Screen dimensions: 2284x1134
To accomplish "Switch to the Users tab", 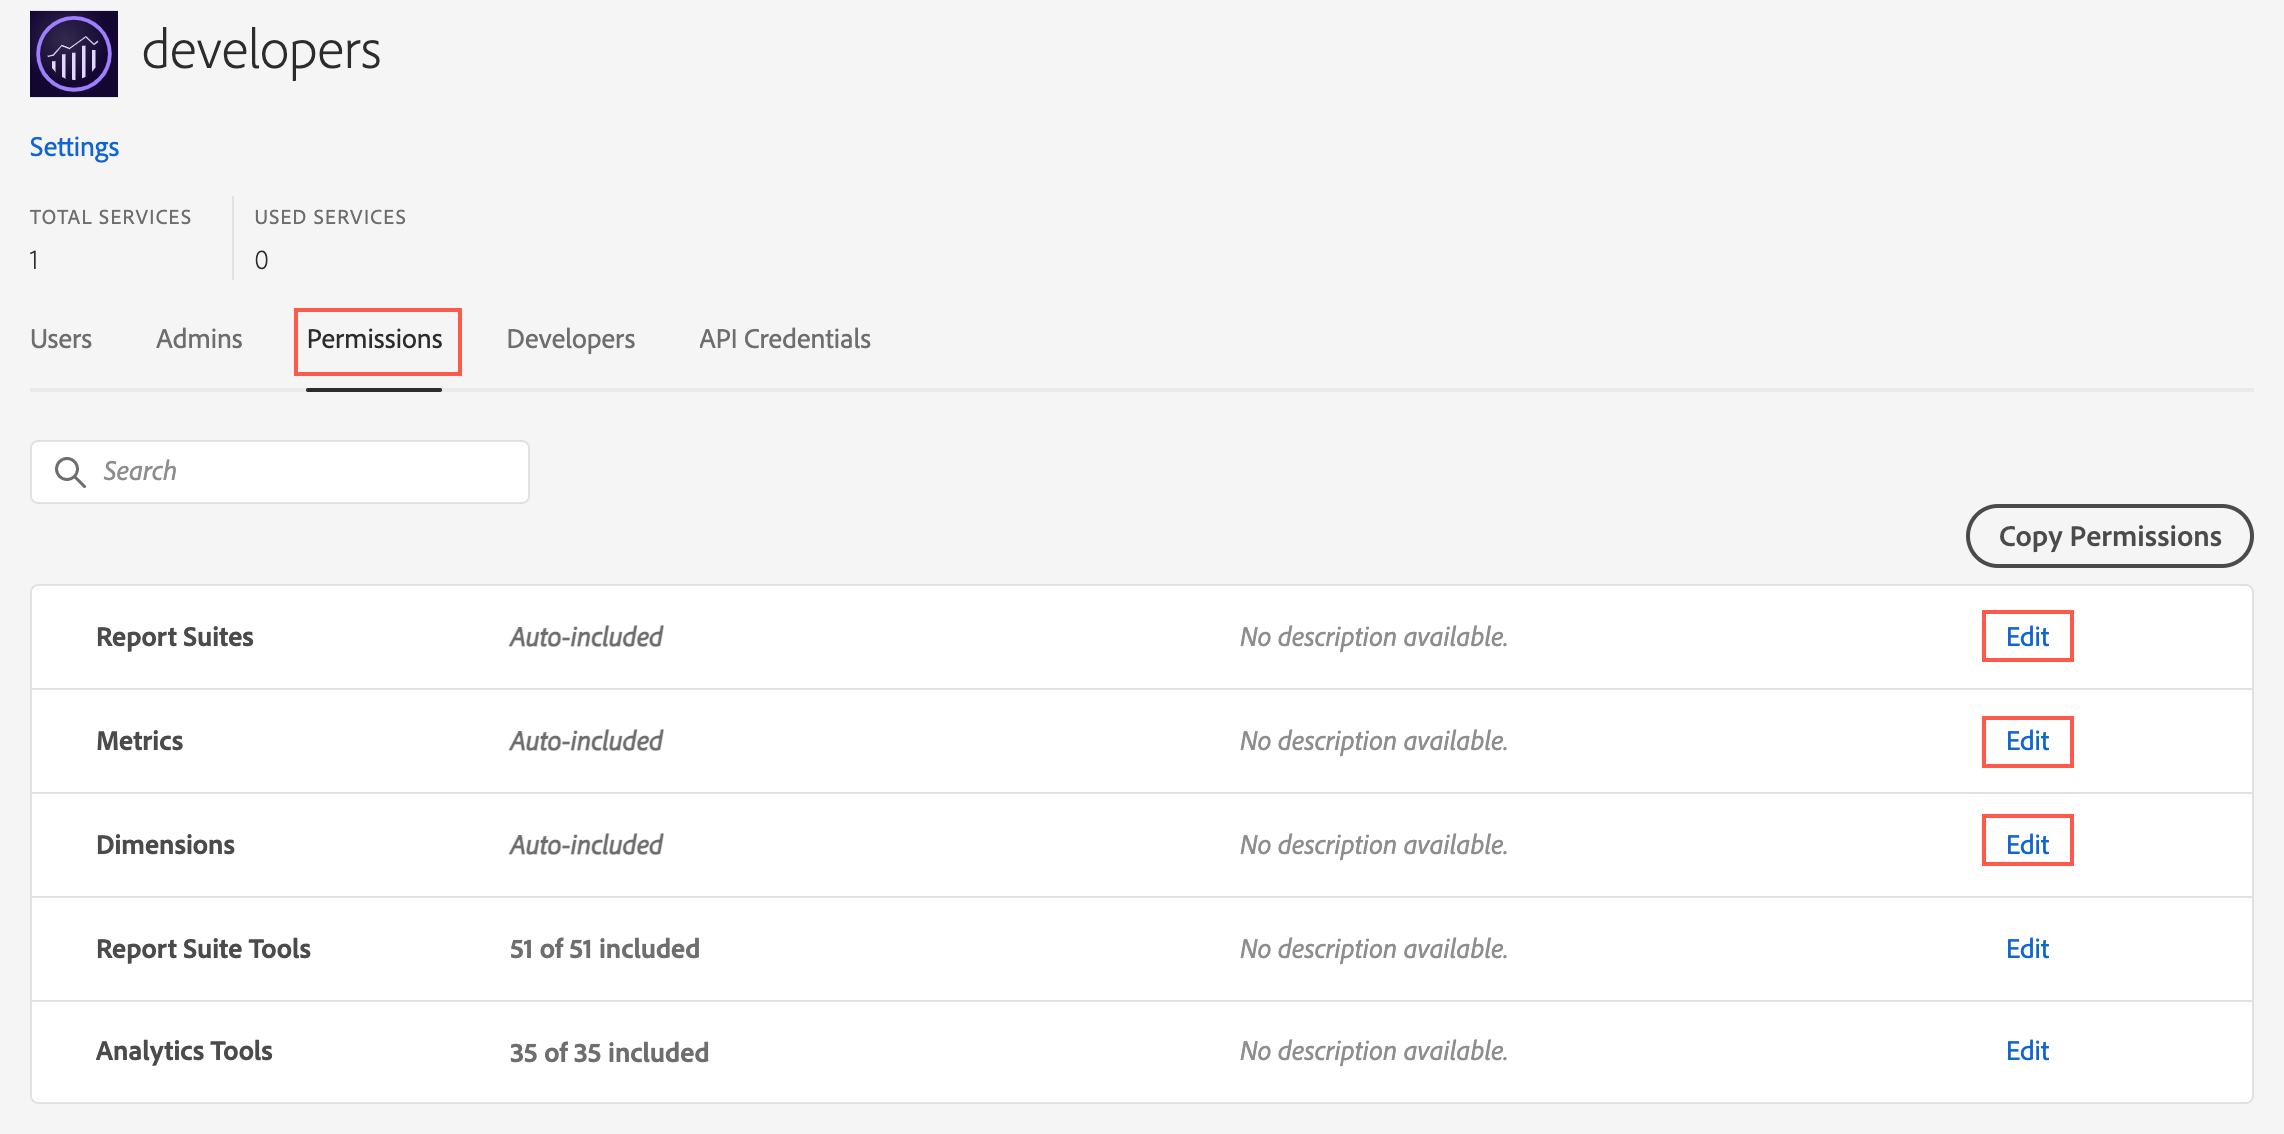I will tap(61, 339).
